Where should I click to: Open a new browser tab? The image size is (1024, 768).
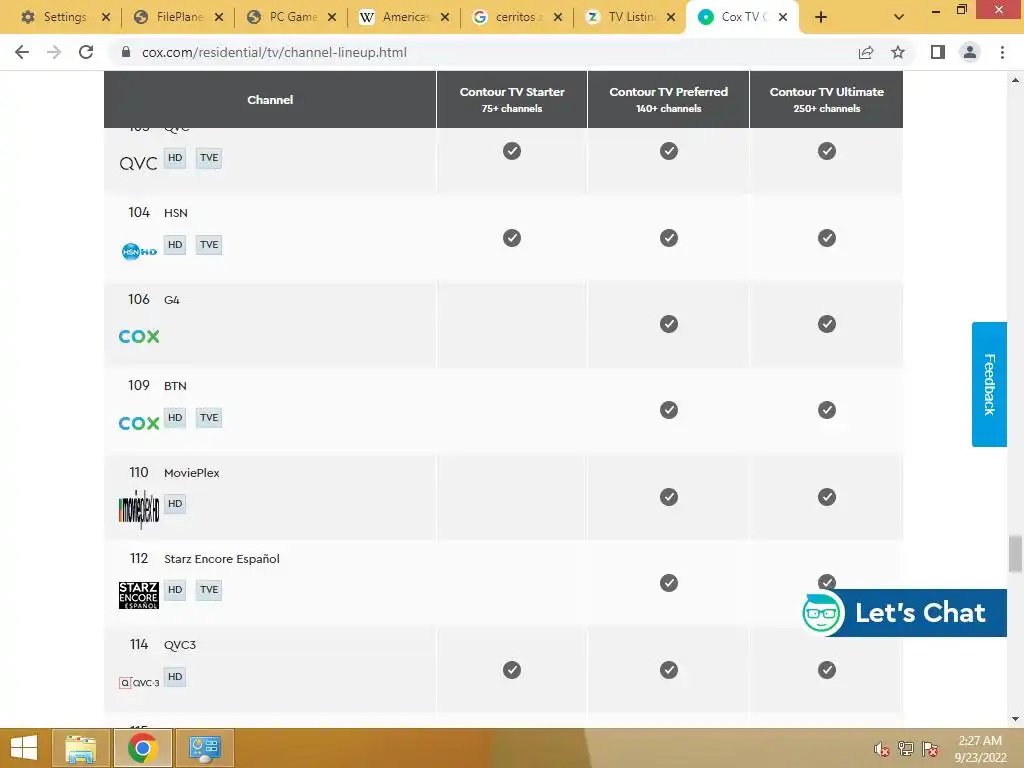point(821,18)
